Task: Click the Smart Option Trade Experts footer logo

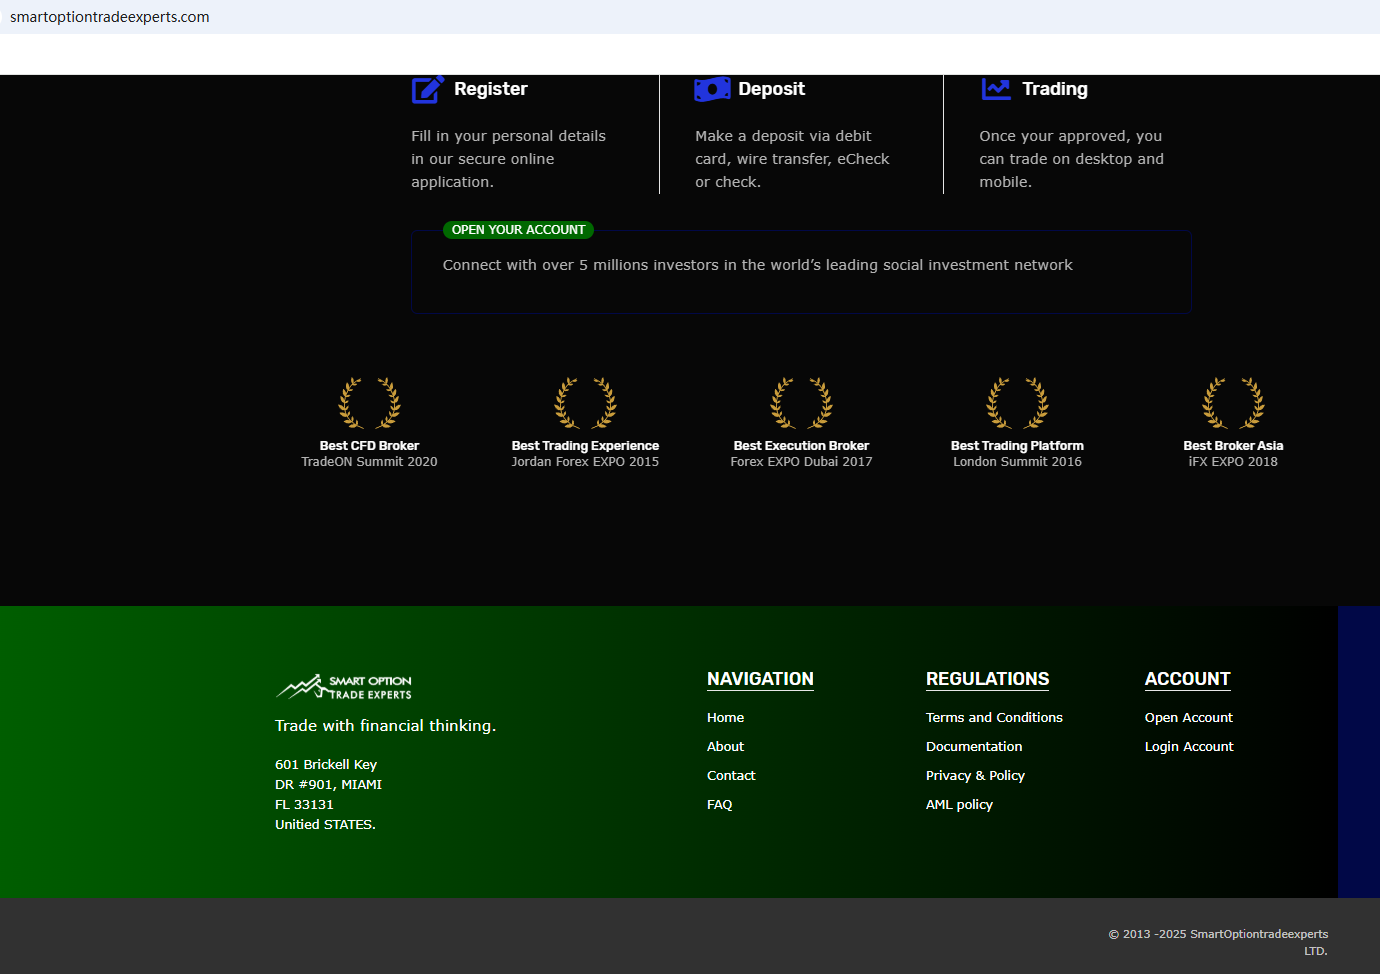Action: 344,687
